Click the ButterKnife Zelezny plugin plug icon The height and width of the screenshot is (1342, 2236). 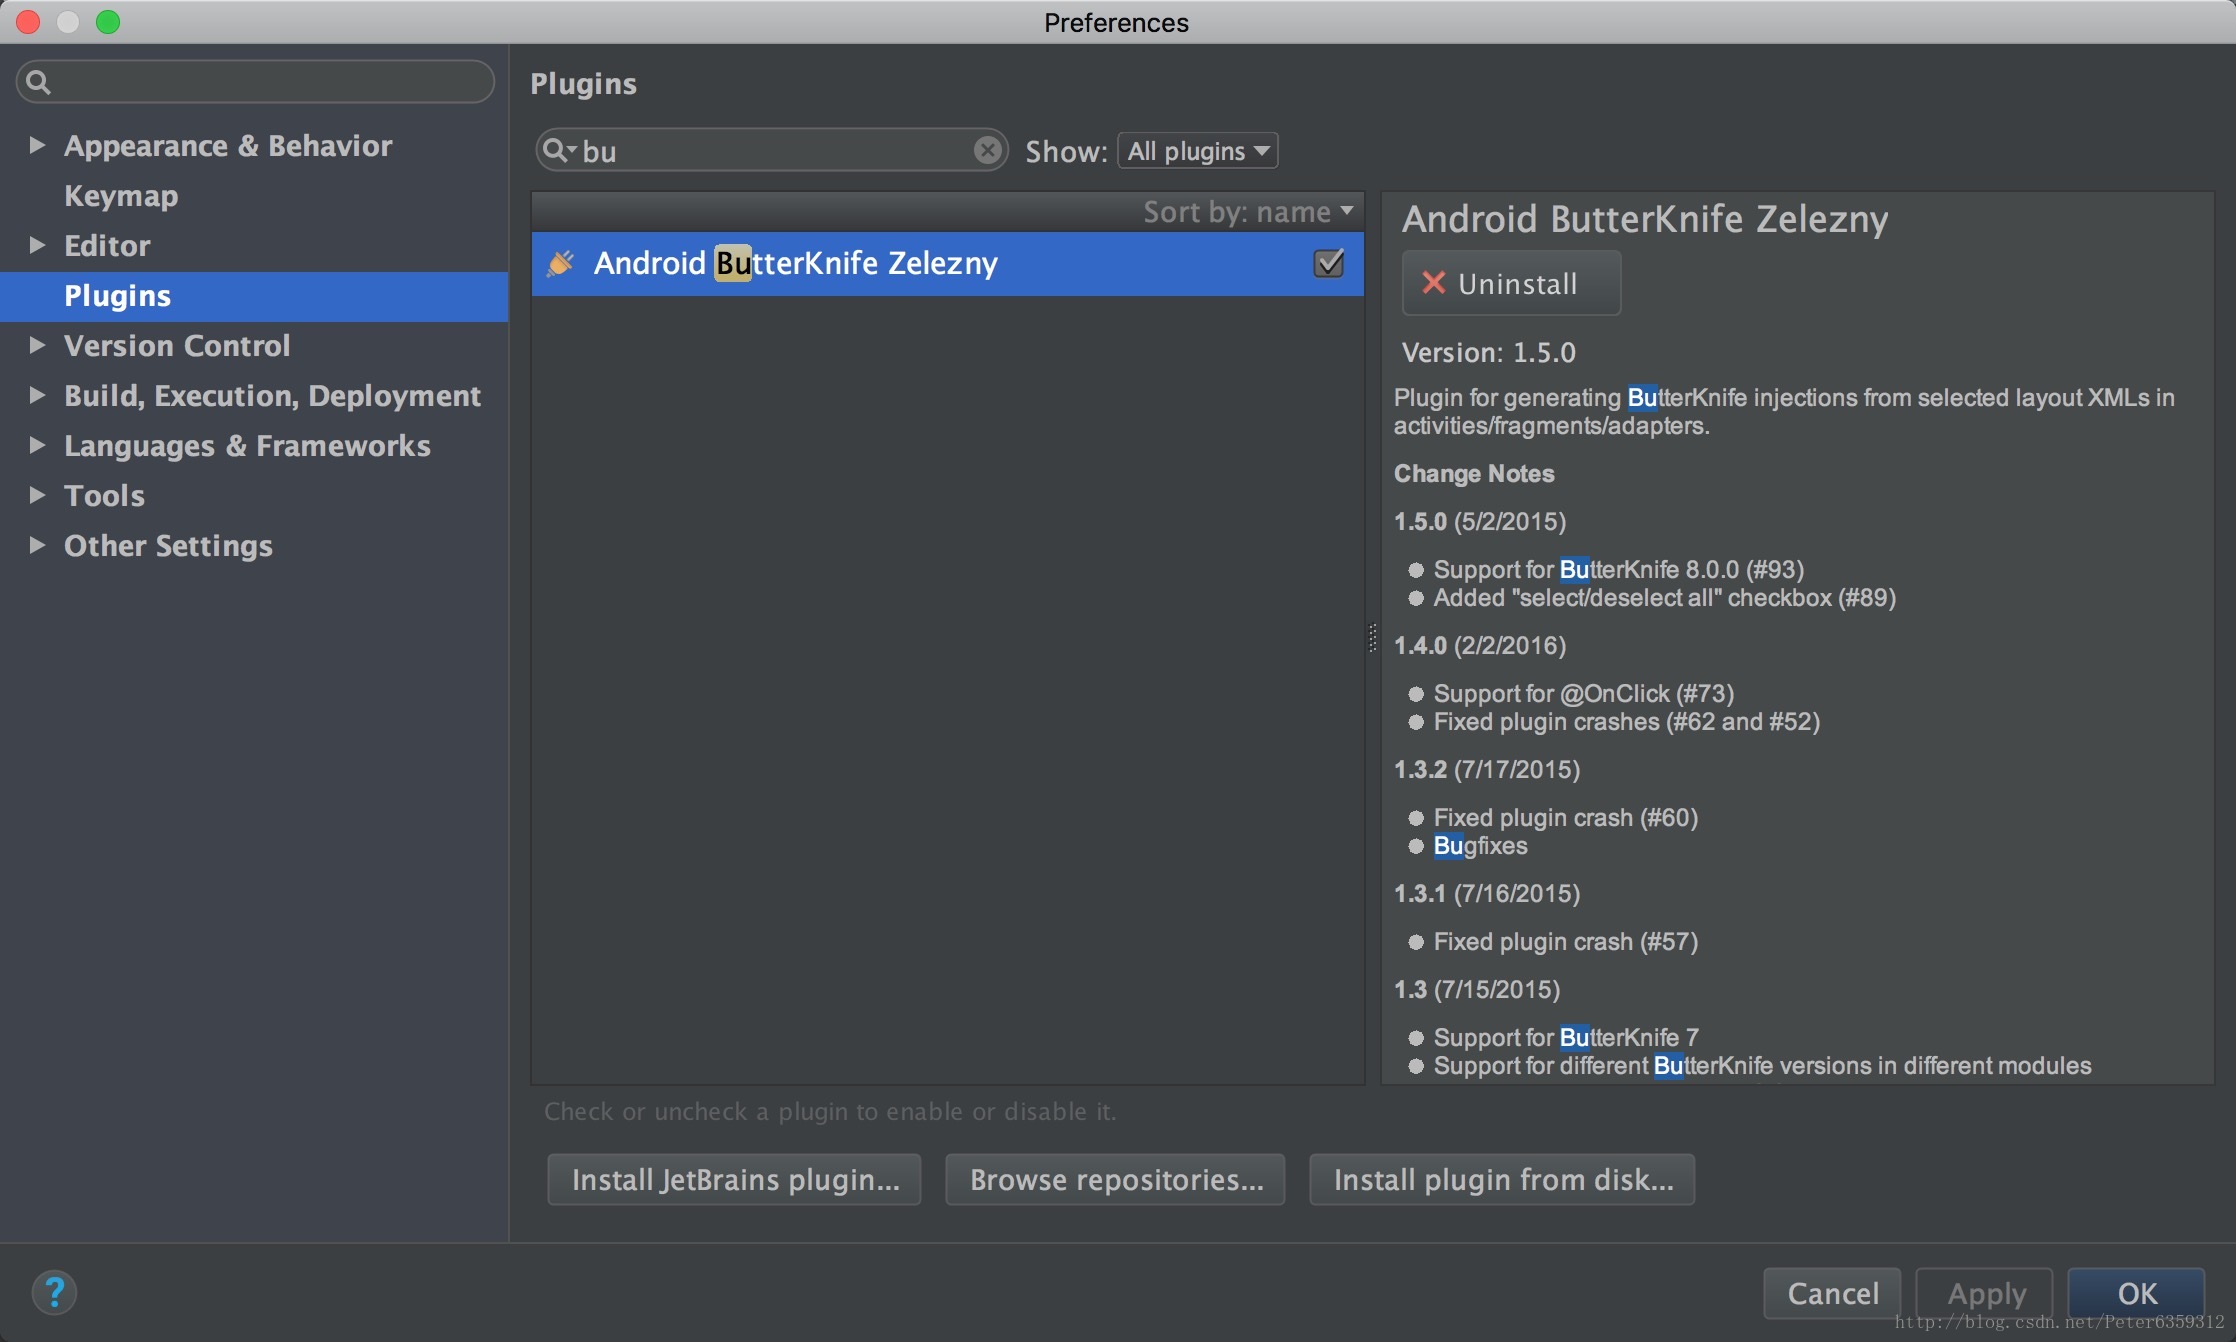560,263
